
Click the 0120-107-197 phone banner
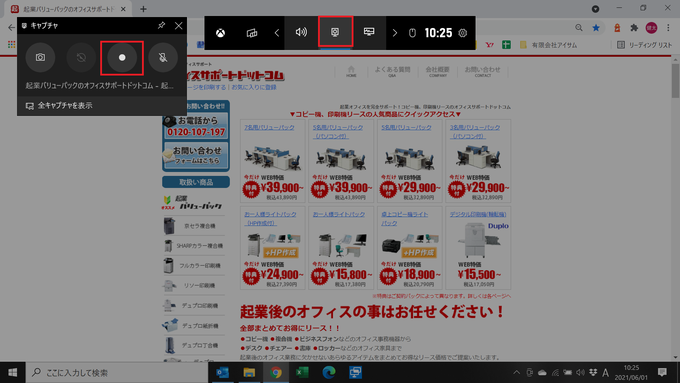point(196,126)
